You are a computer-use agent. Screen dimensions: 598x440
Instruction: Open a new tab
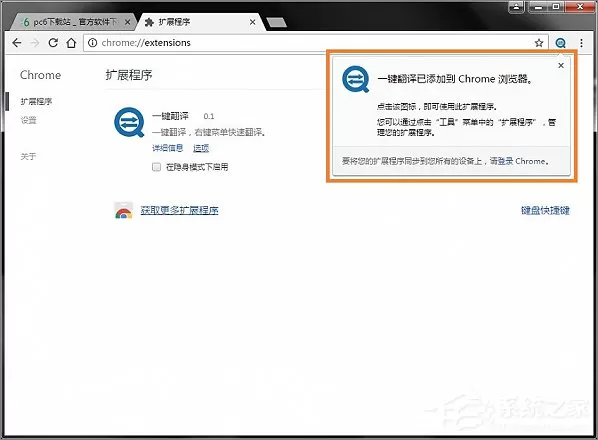click(x=276, y=22)
